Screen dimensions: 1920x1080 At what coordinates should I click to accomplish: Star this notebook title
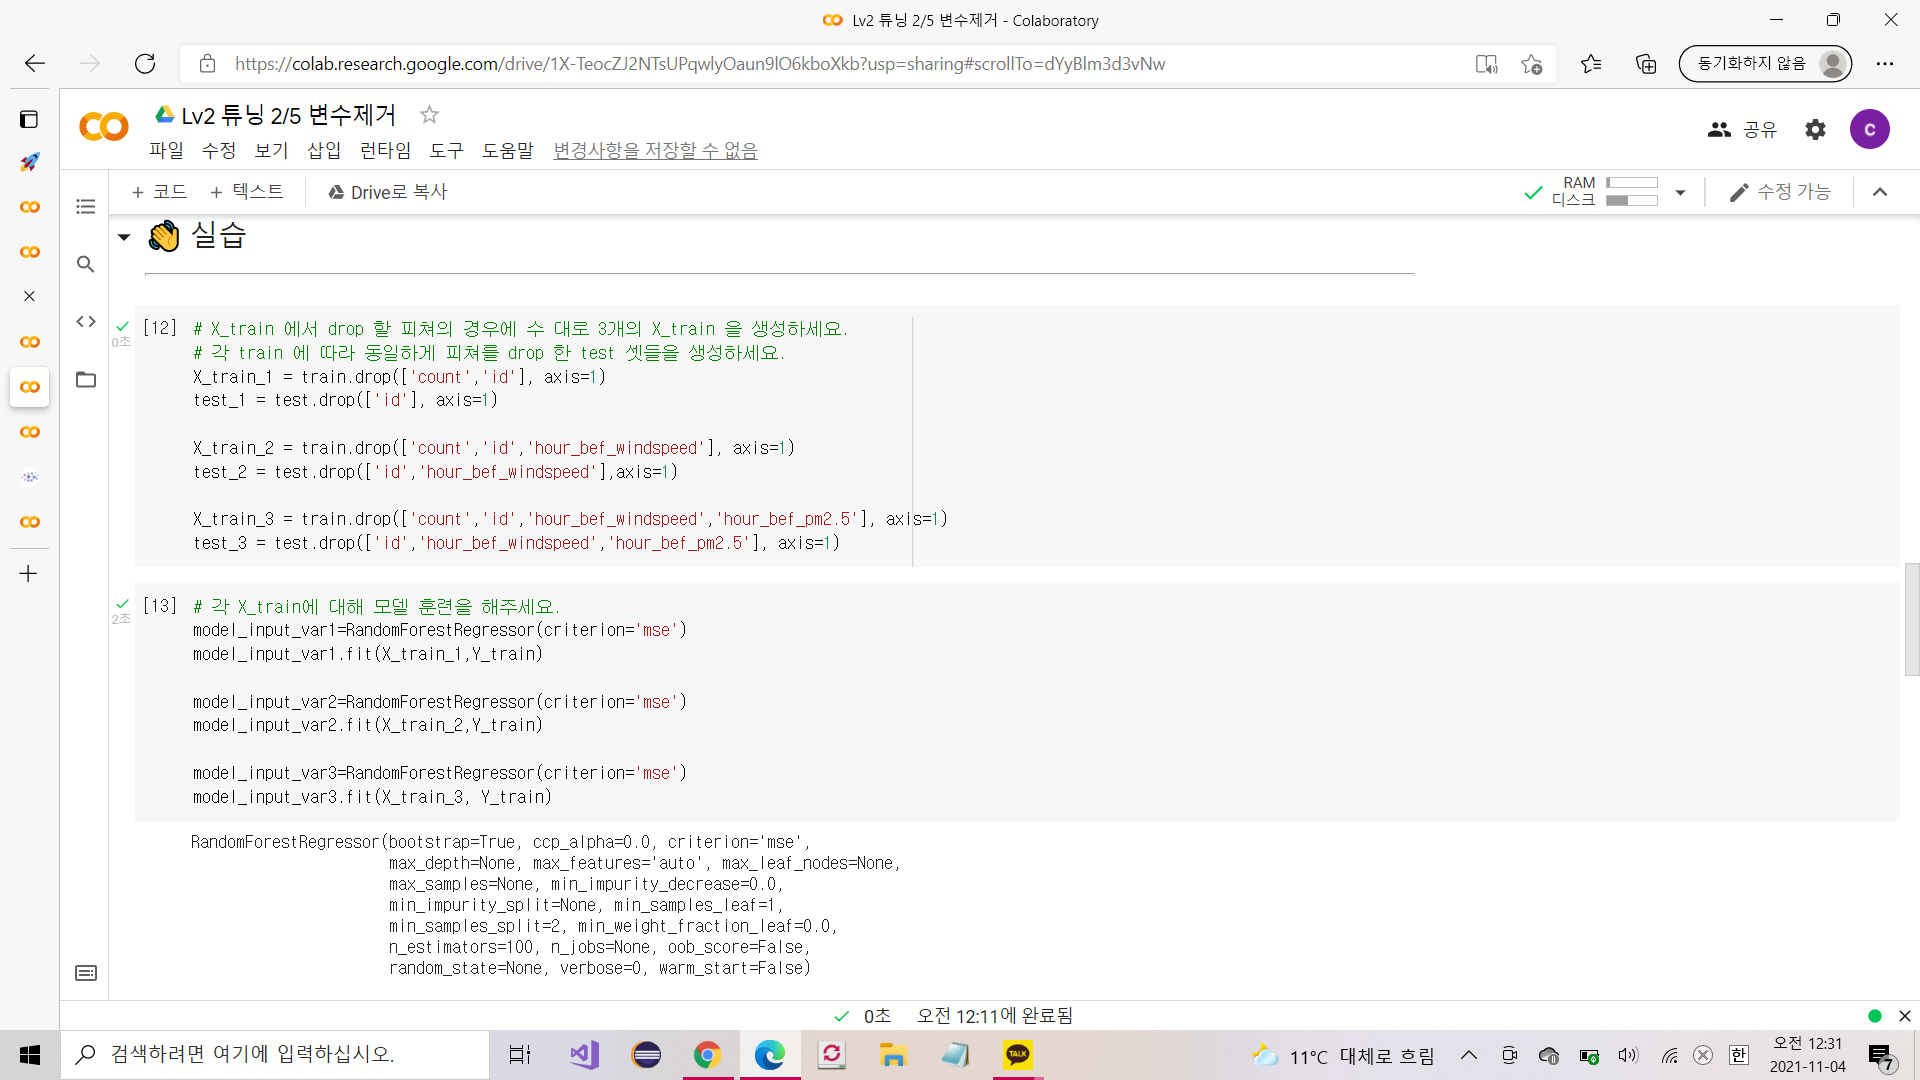429,115
